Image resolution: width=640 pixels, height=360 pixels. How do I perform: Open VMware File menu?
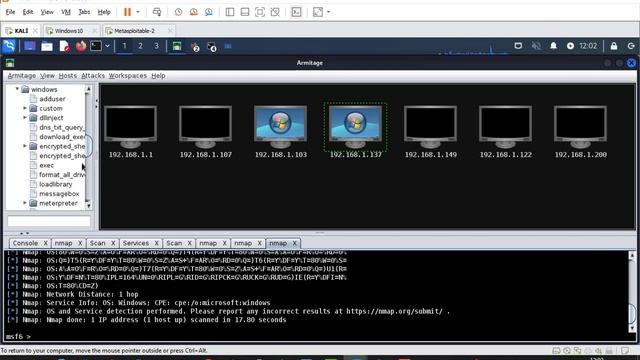click(x=10, y=12)
